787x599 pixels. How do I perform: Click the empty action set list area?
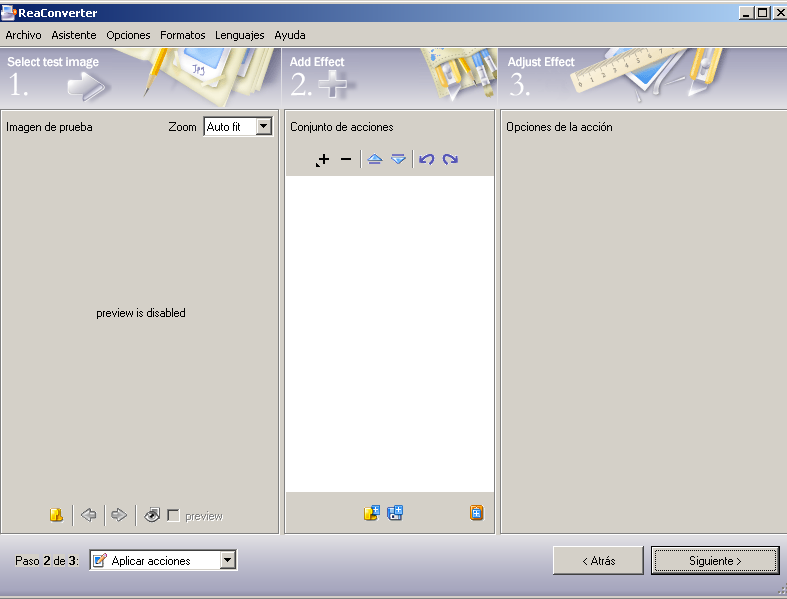[389, 333]
